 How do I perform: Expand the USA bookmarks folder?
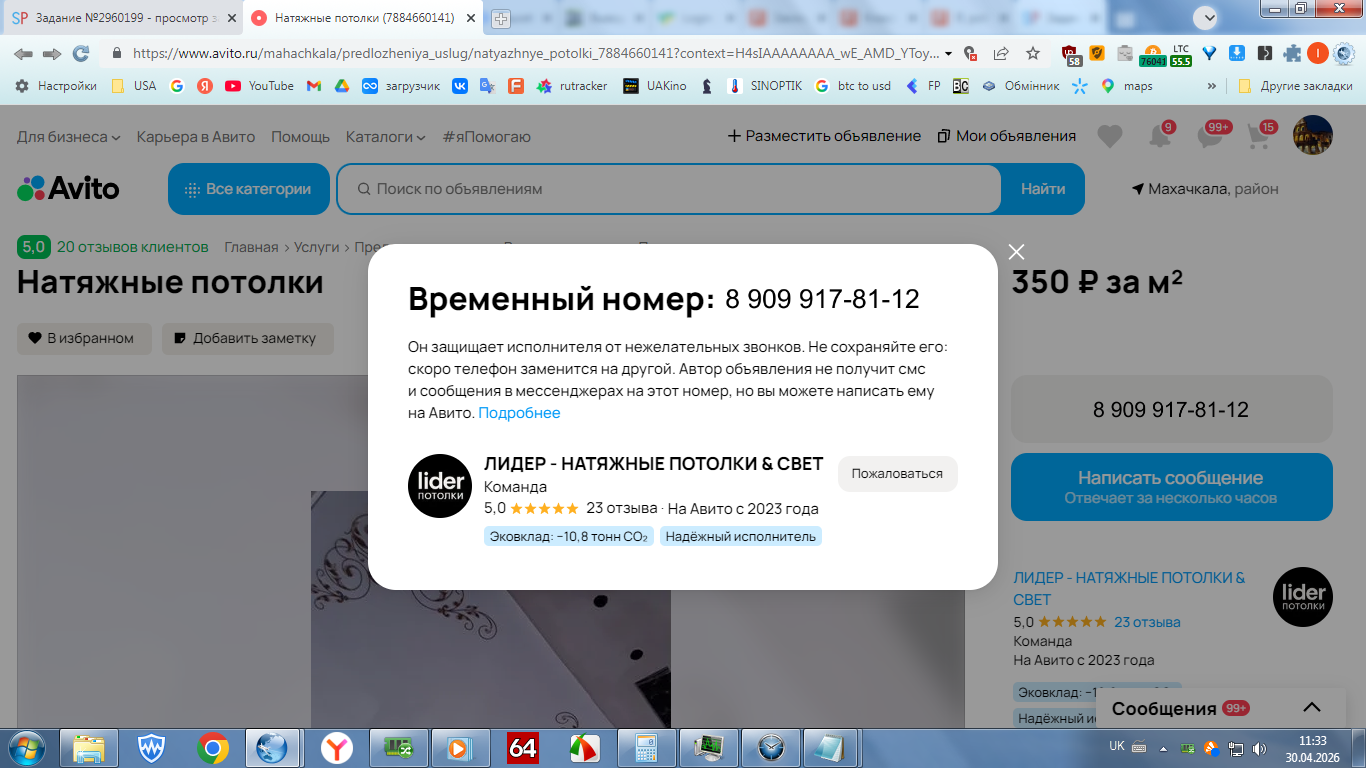pos(134,86)
